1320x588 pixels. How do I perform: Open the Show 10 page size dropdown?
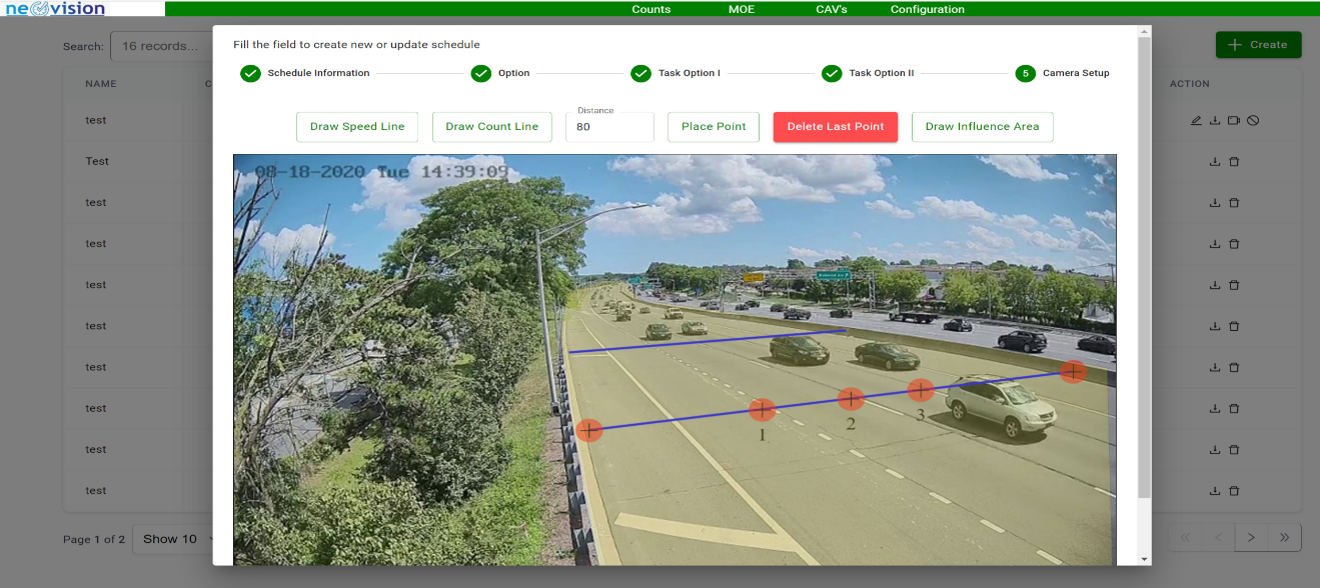176,539
